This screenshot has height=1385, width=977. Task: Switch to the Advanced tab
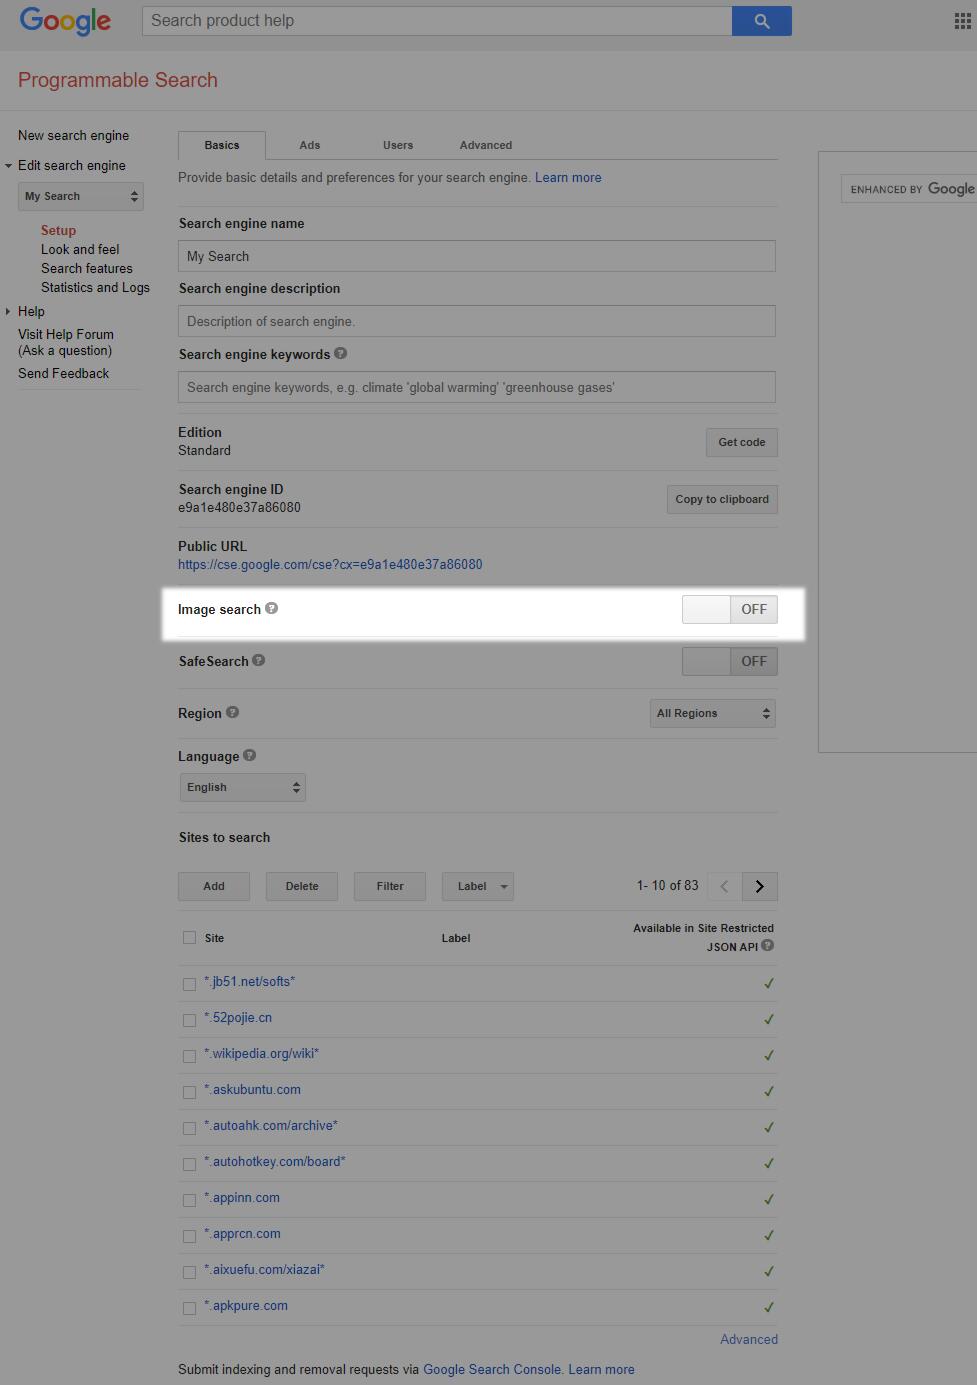(486, 145)
